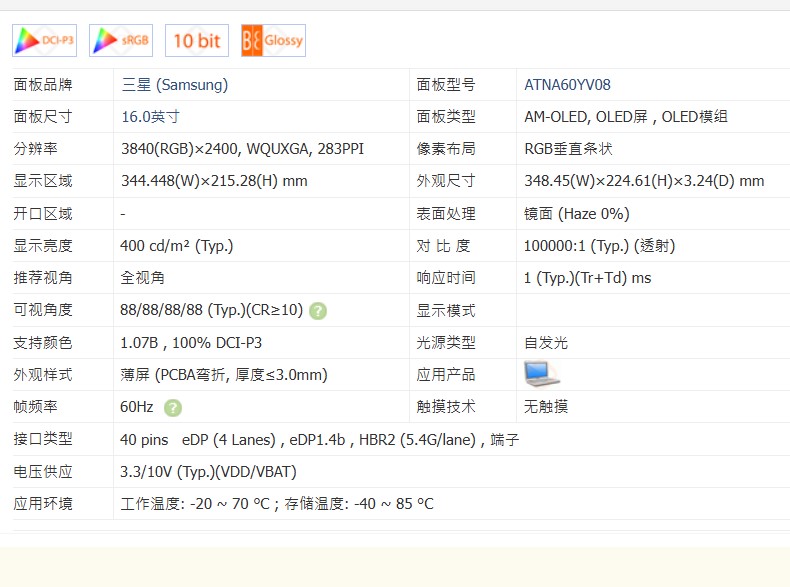This screenshot has width=790, height=587.
Task: Follow the 16.0英寸 panel size link
Action: [150, 117]
